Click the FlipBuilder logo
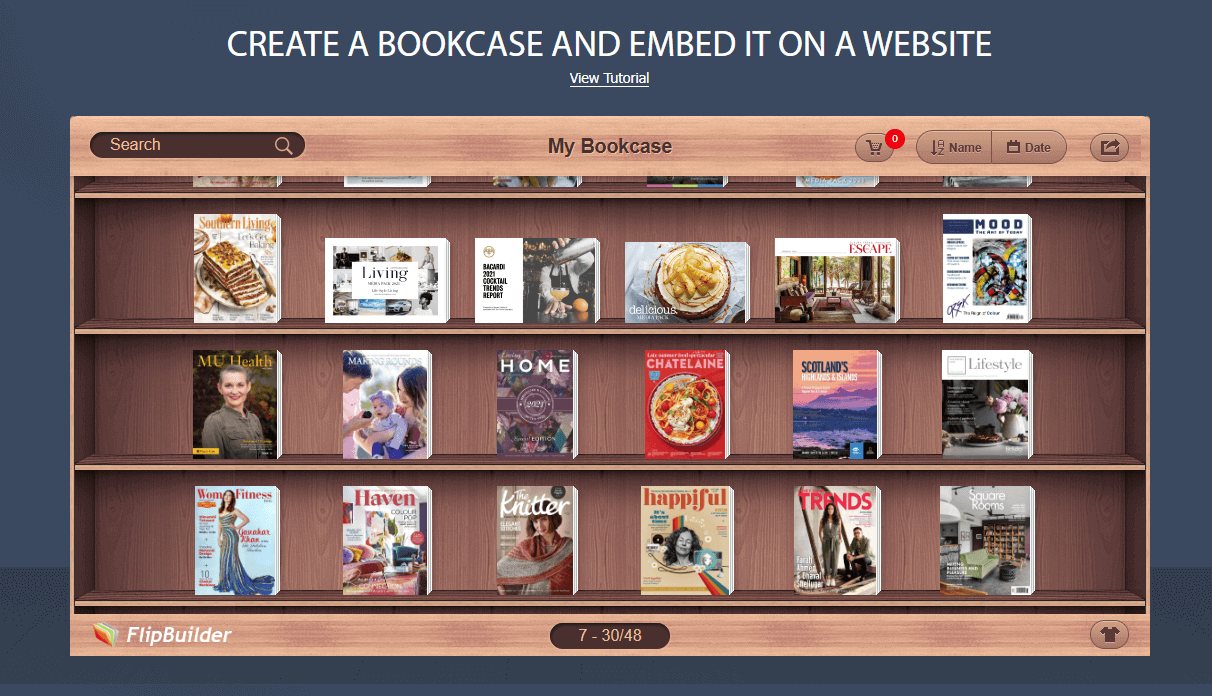1212x696 pixels. click(162, 635)
